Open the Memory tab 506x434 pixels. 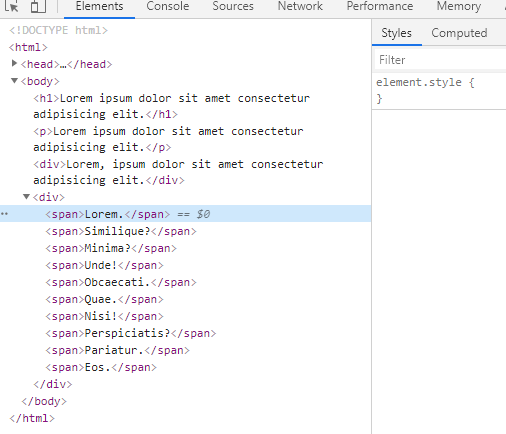point(459,6)
